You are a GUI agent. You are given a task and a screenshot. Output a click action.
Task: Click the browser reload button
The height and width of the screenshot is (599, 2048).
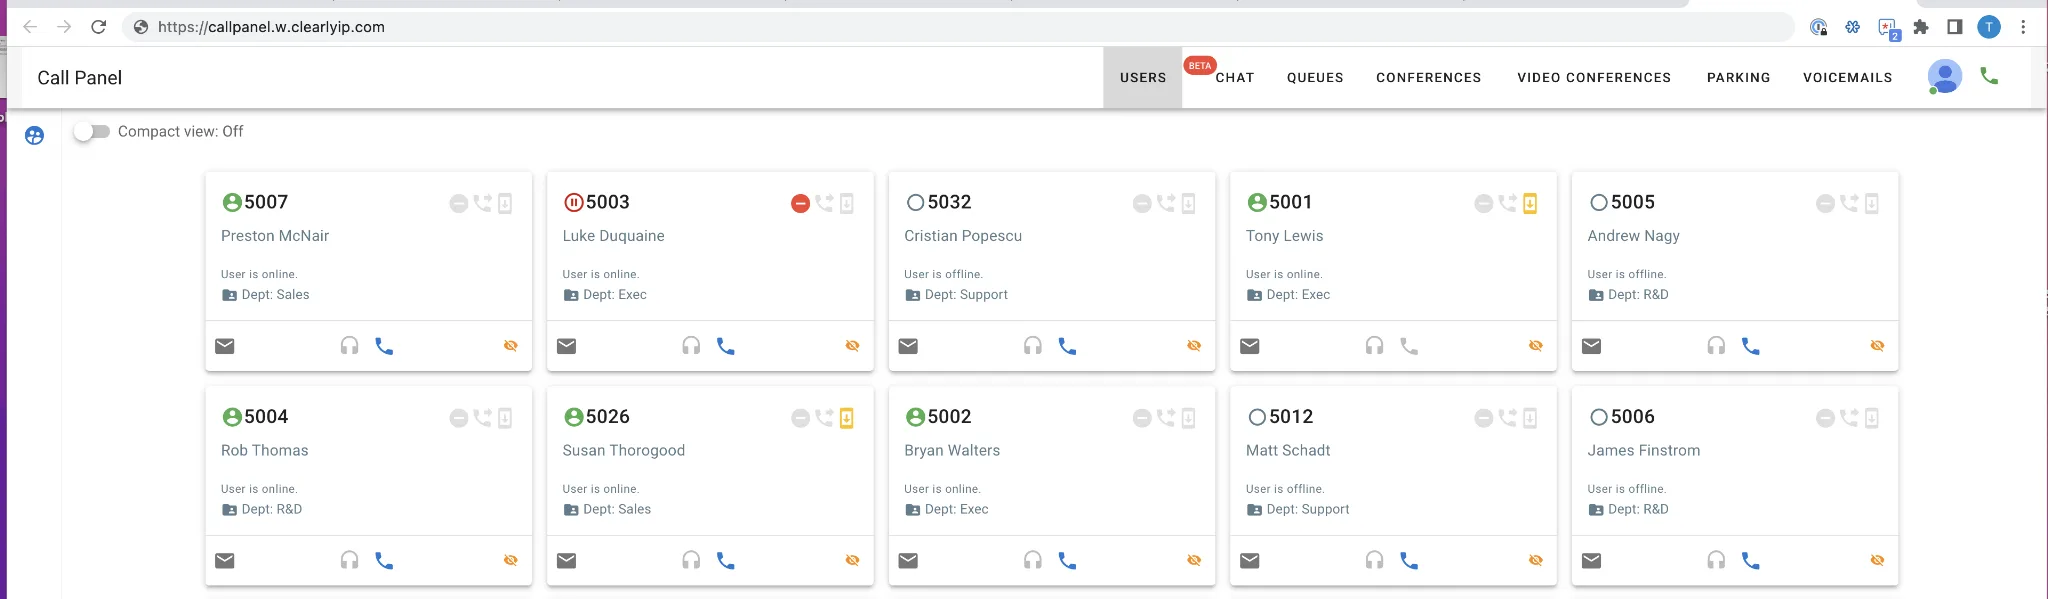(x=98, y=27)
